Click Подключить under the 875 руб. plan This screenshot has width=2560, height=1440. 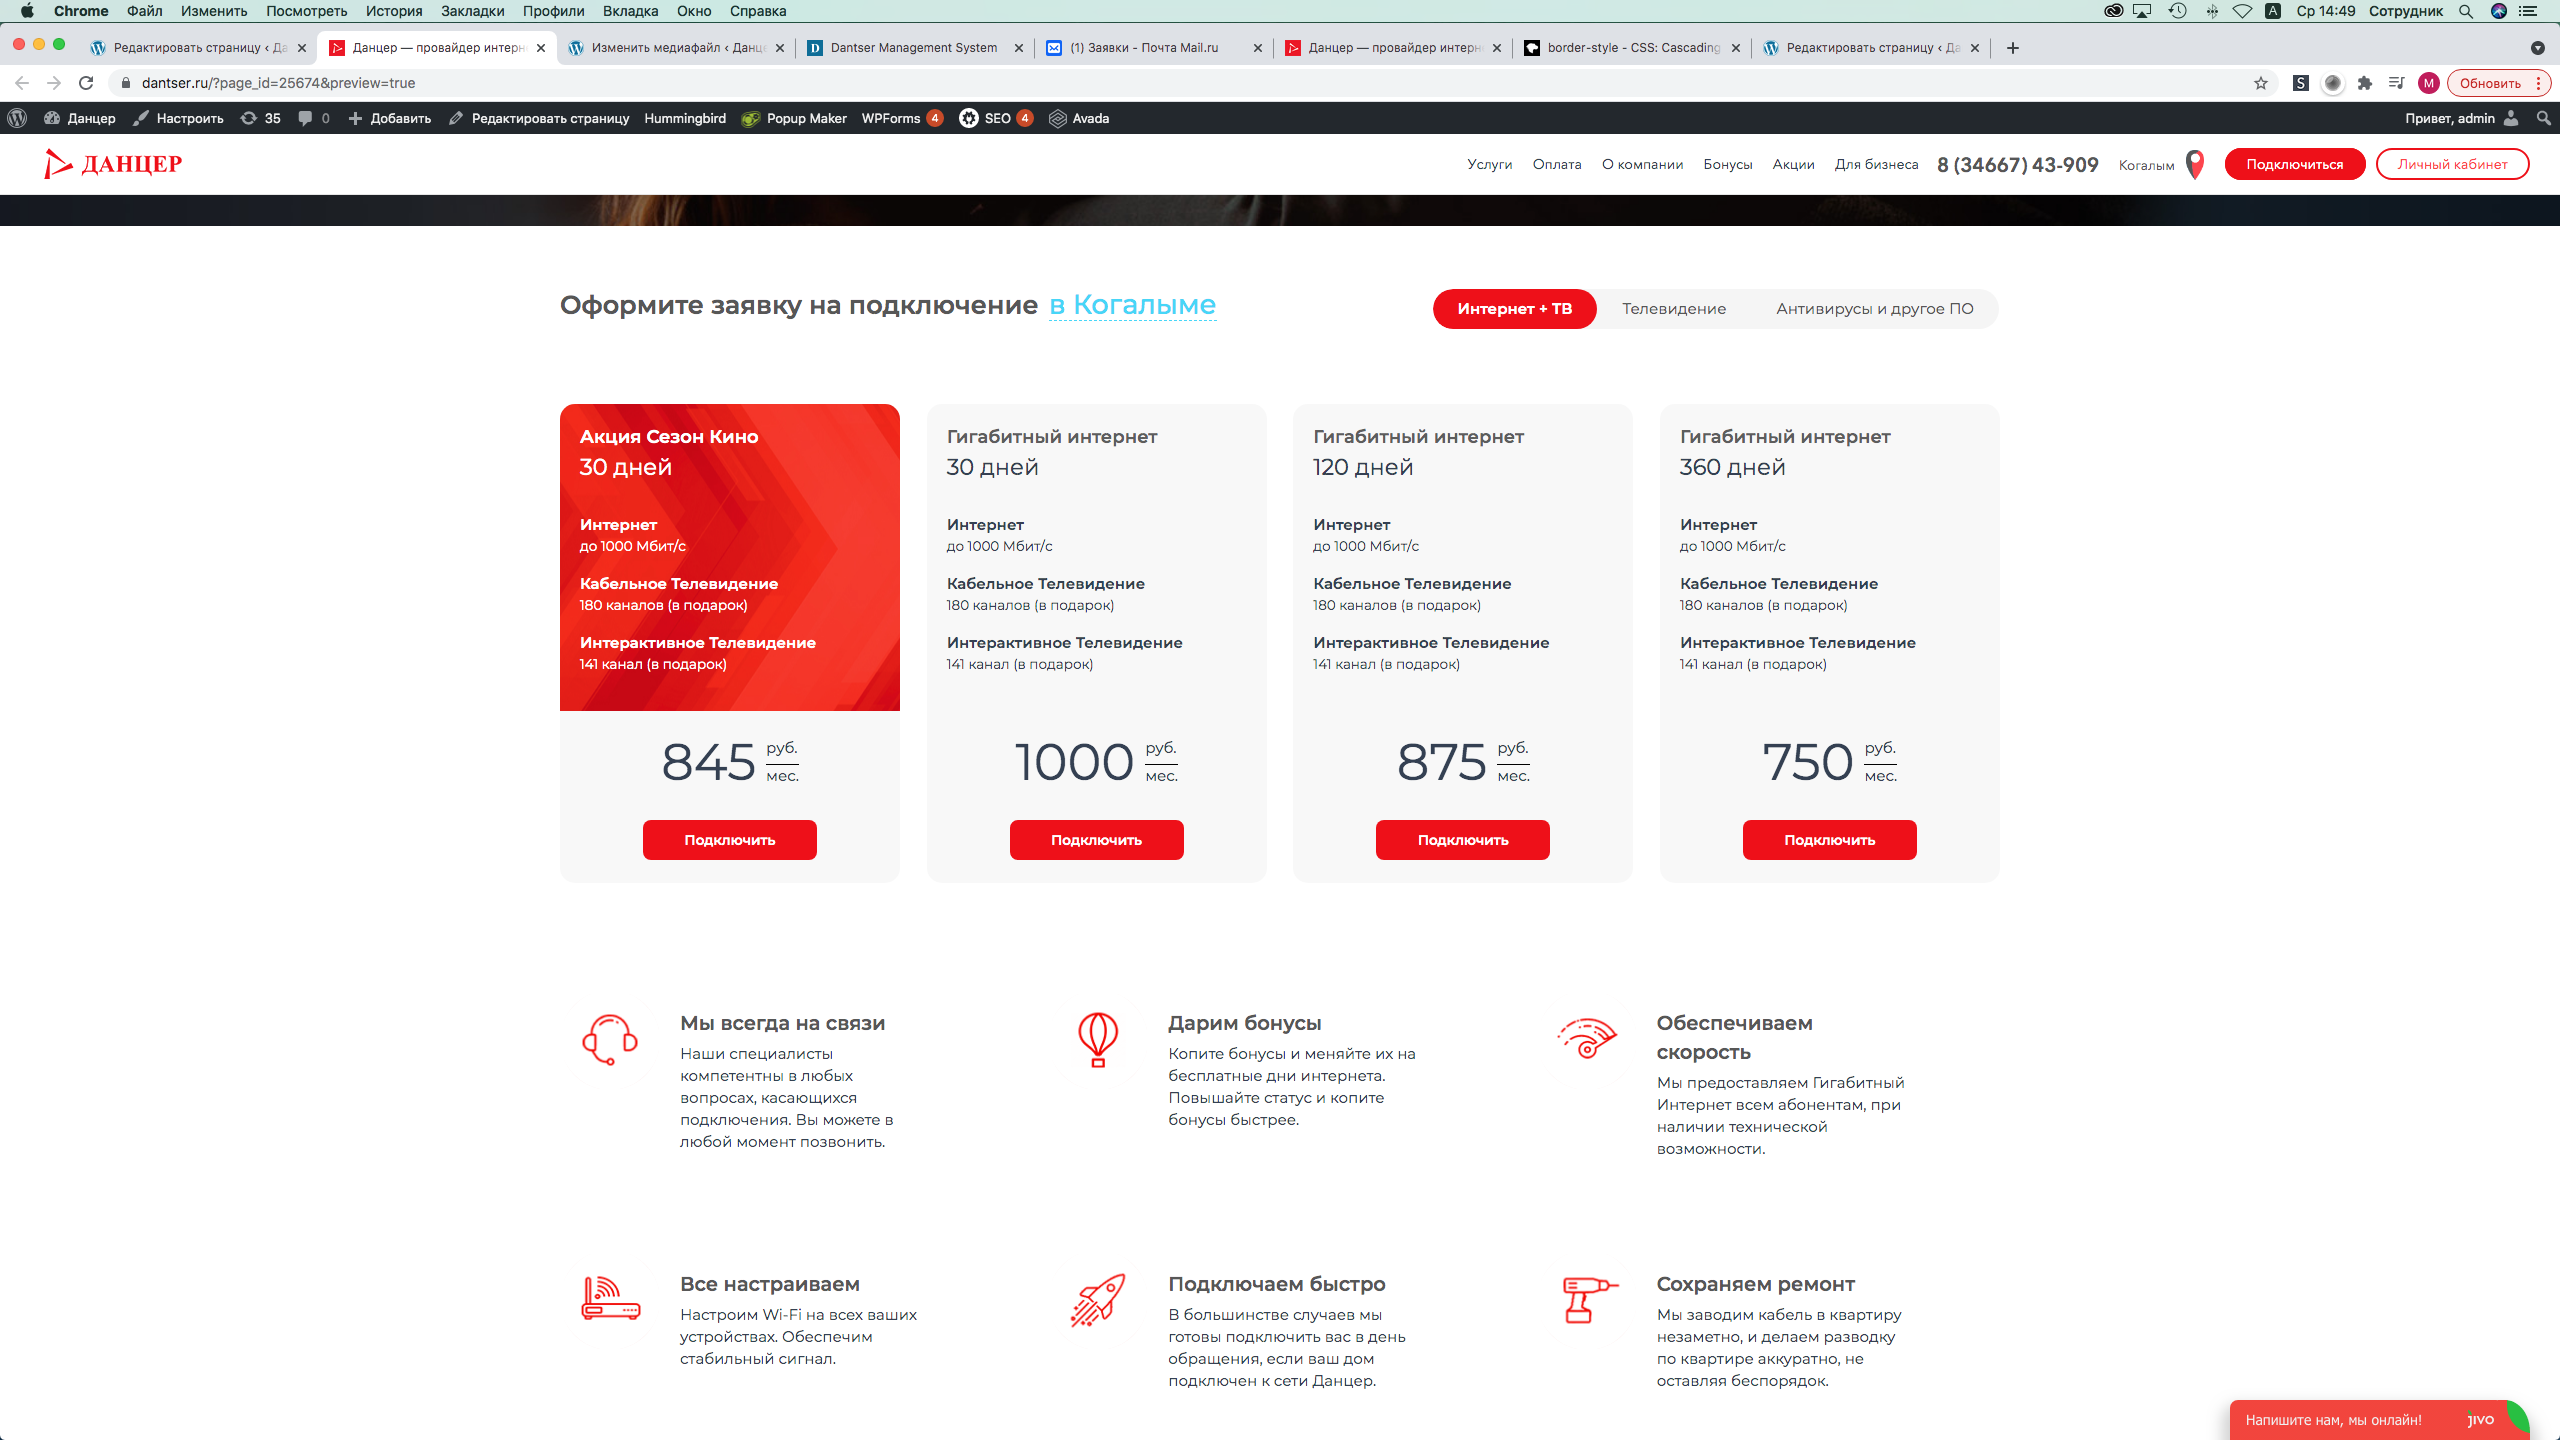(1462, 840)
